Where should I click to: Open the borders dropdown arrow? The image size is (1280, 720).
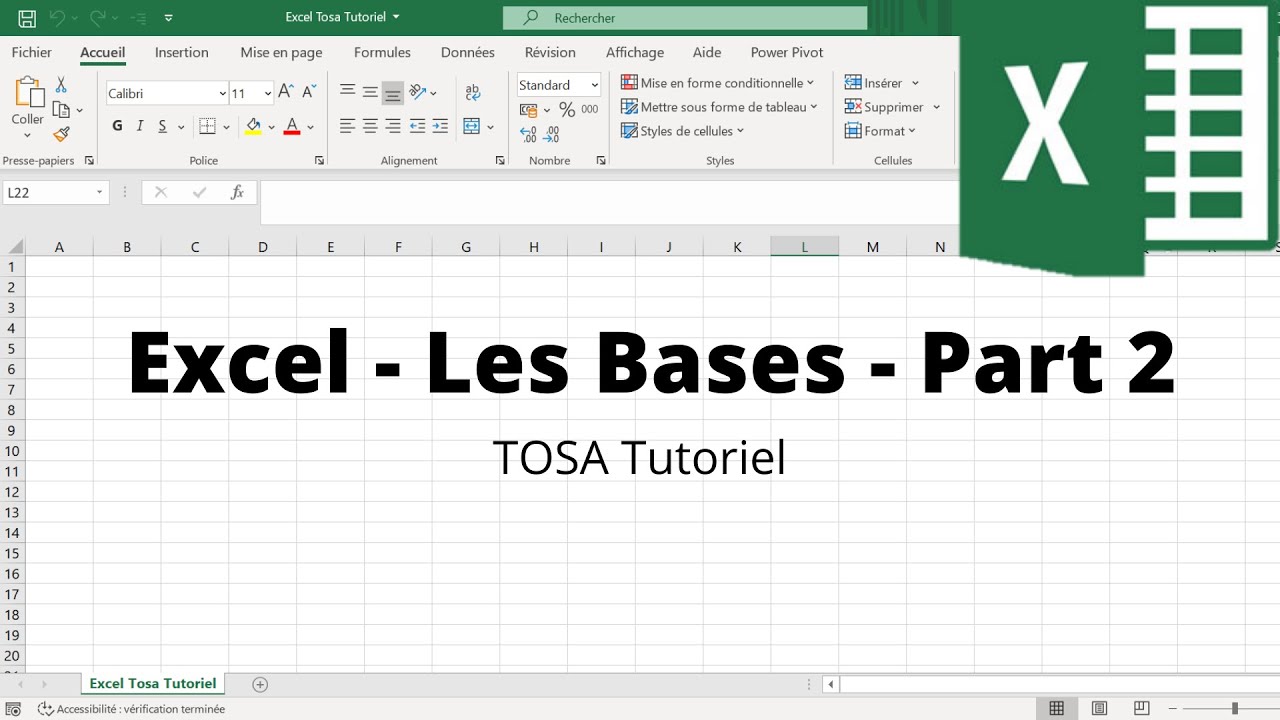(226, 127)
